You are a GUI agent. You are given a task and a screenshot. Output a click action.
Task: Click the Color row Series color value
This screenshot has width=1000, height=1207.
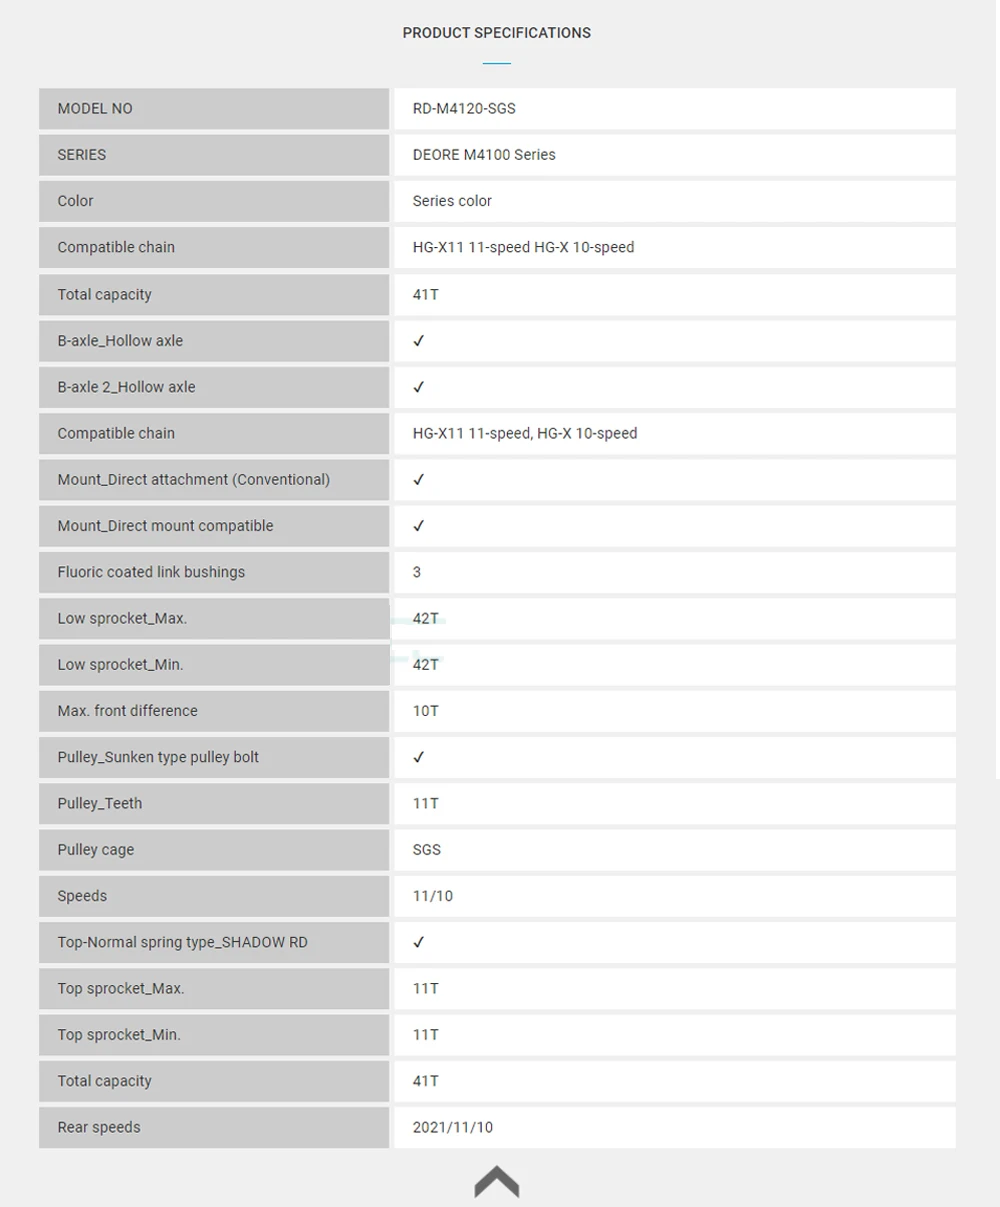(x=452, y=201)
